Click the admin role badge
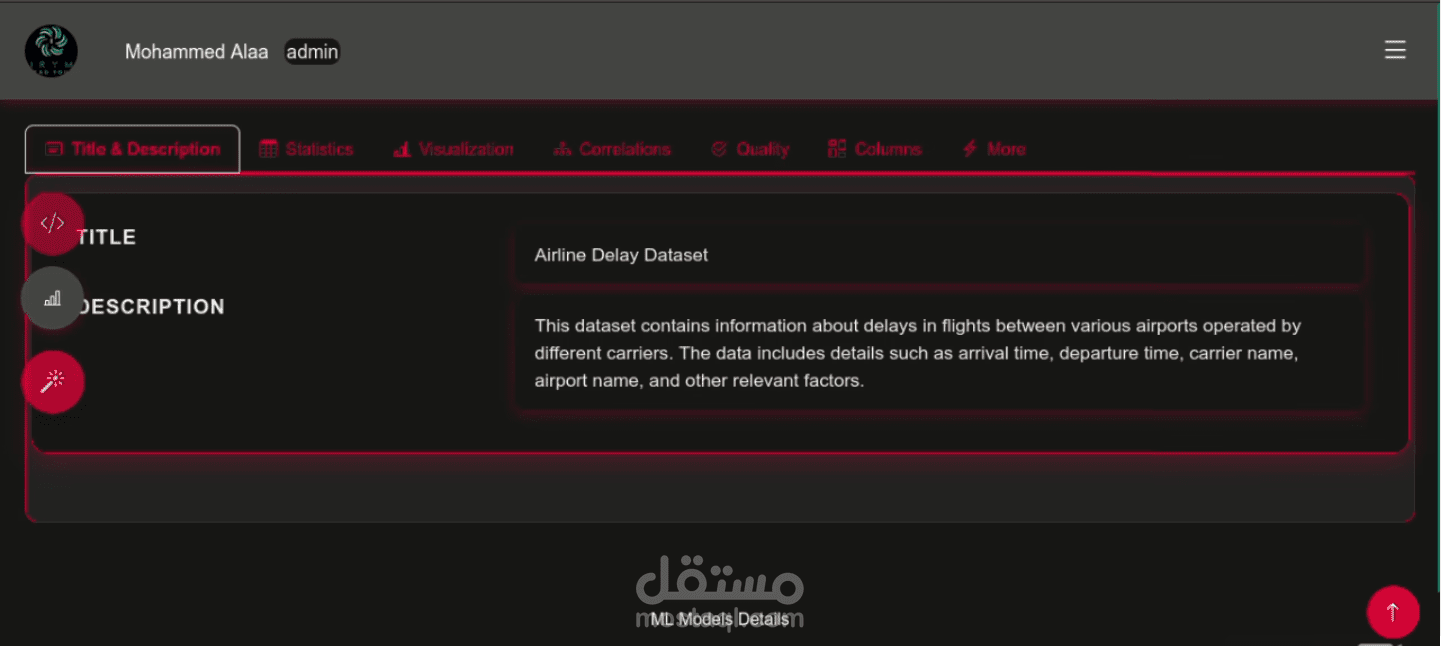 point(312,52)
